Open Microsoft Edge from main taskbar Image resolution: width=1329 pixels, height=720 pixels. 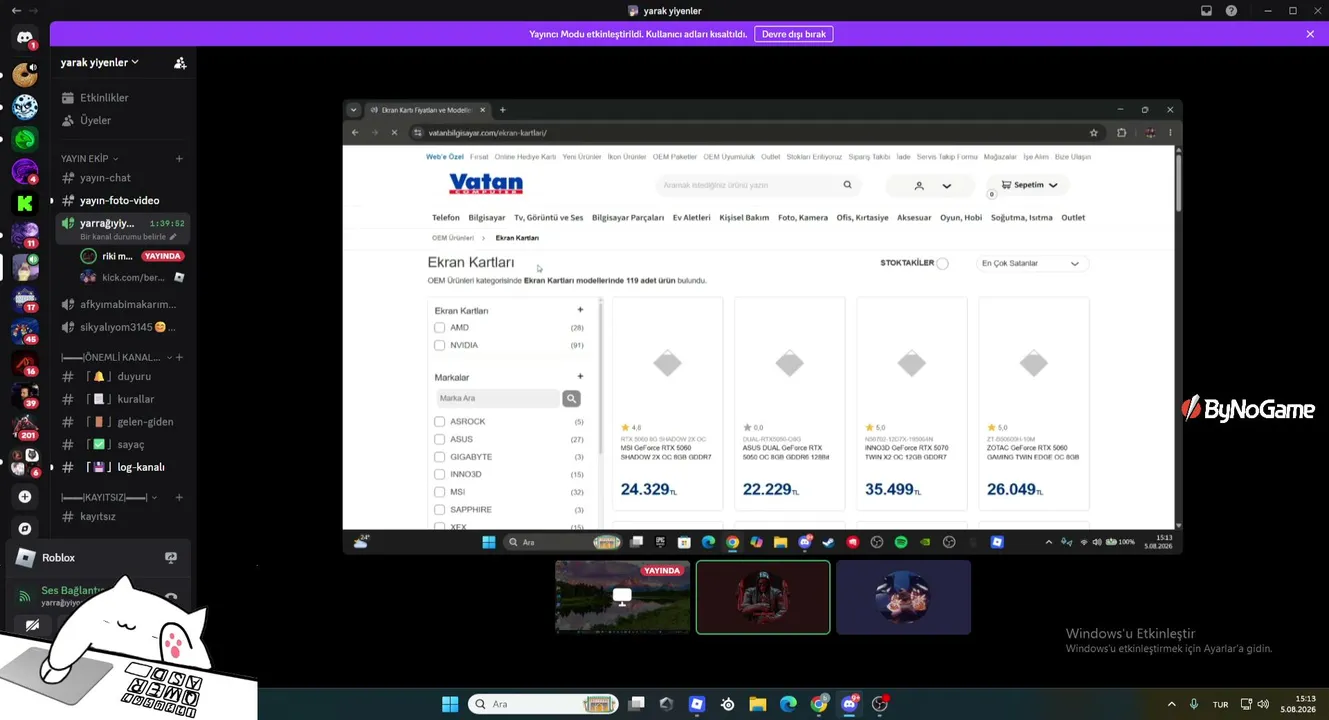coord(788,704)
